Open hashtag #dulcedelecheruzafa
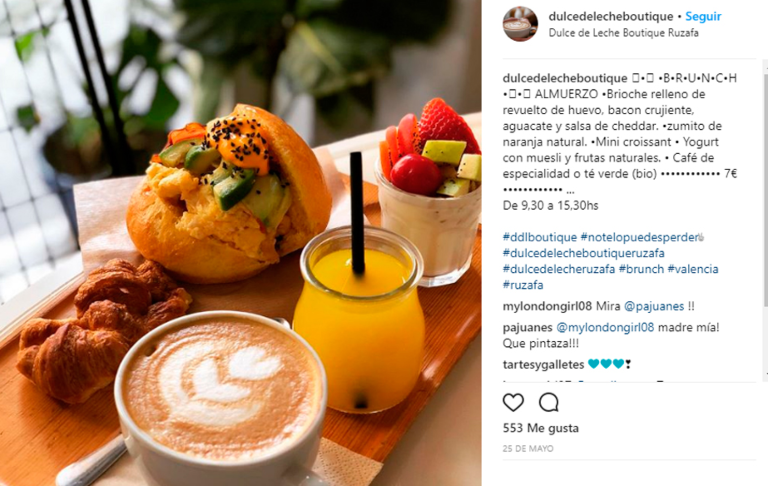 [559, 269]
